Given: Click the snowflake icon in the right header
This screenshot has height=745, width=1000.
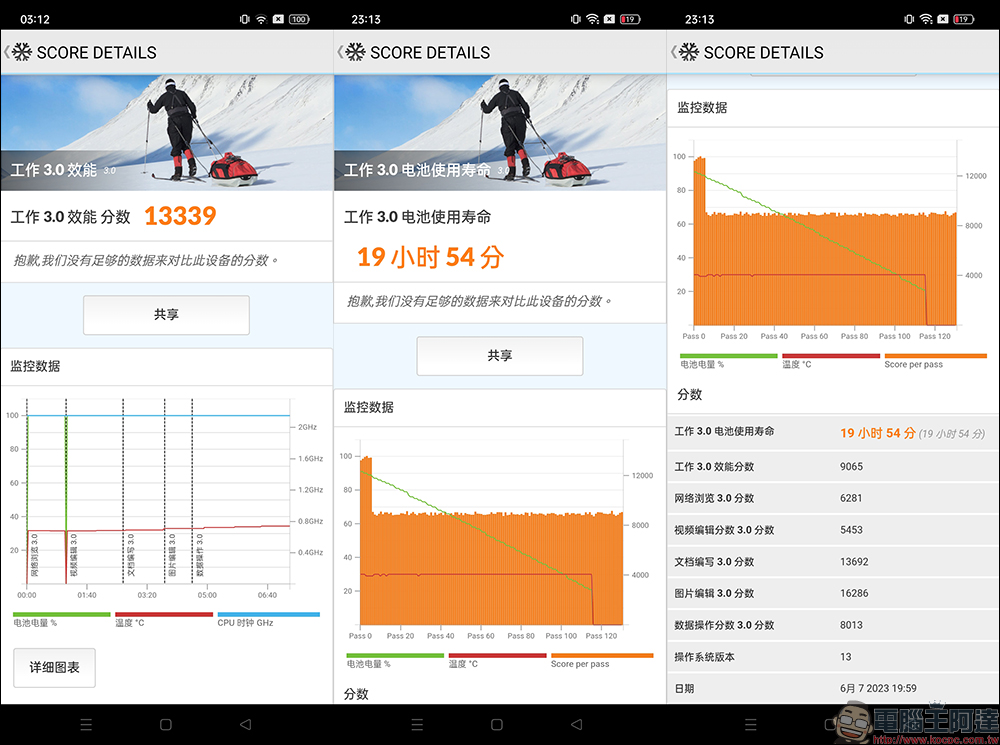Looking at the screenshot, I should [x=688, y=53].
